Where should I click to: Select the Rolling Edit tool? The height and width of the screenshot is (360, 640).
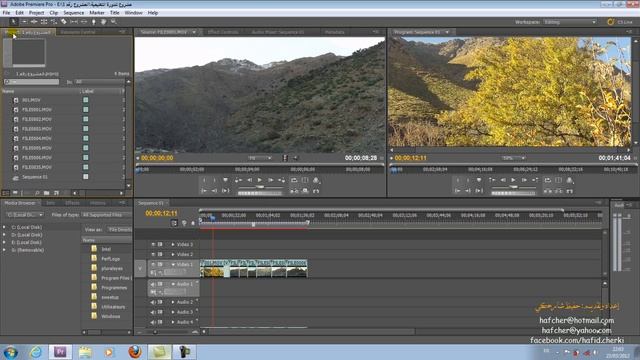pos(44,22)
